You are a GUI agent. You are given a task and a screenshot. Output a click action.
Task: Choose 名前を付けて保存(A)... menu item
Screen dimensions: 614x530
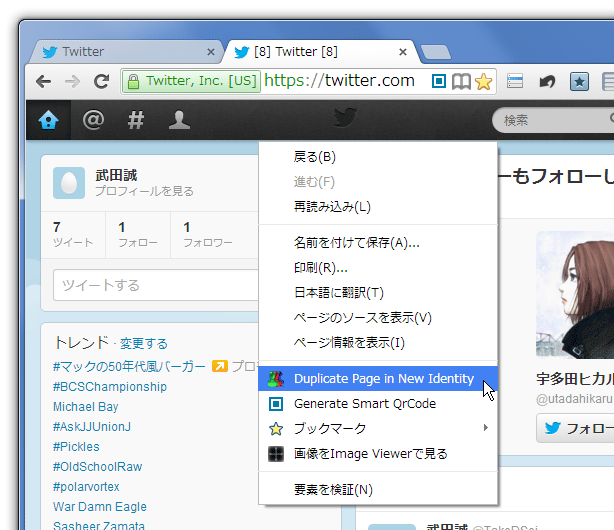(x=378, y=243)
